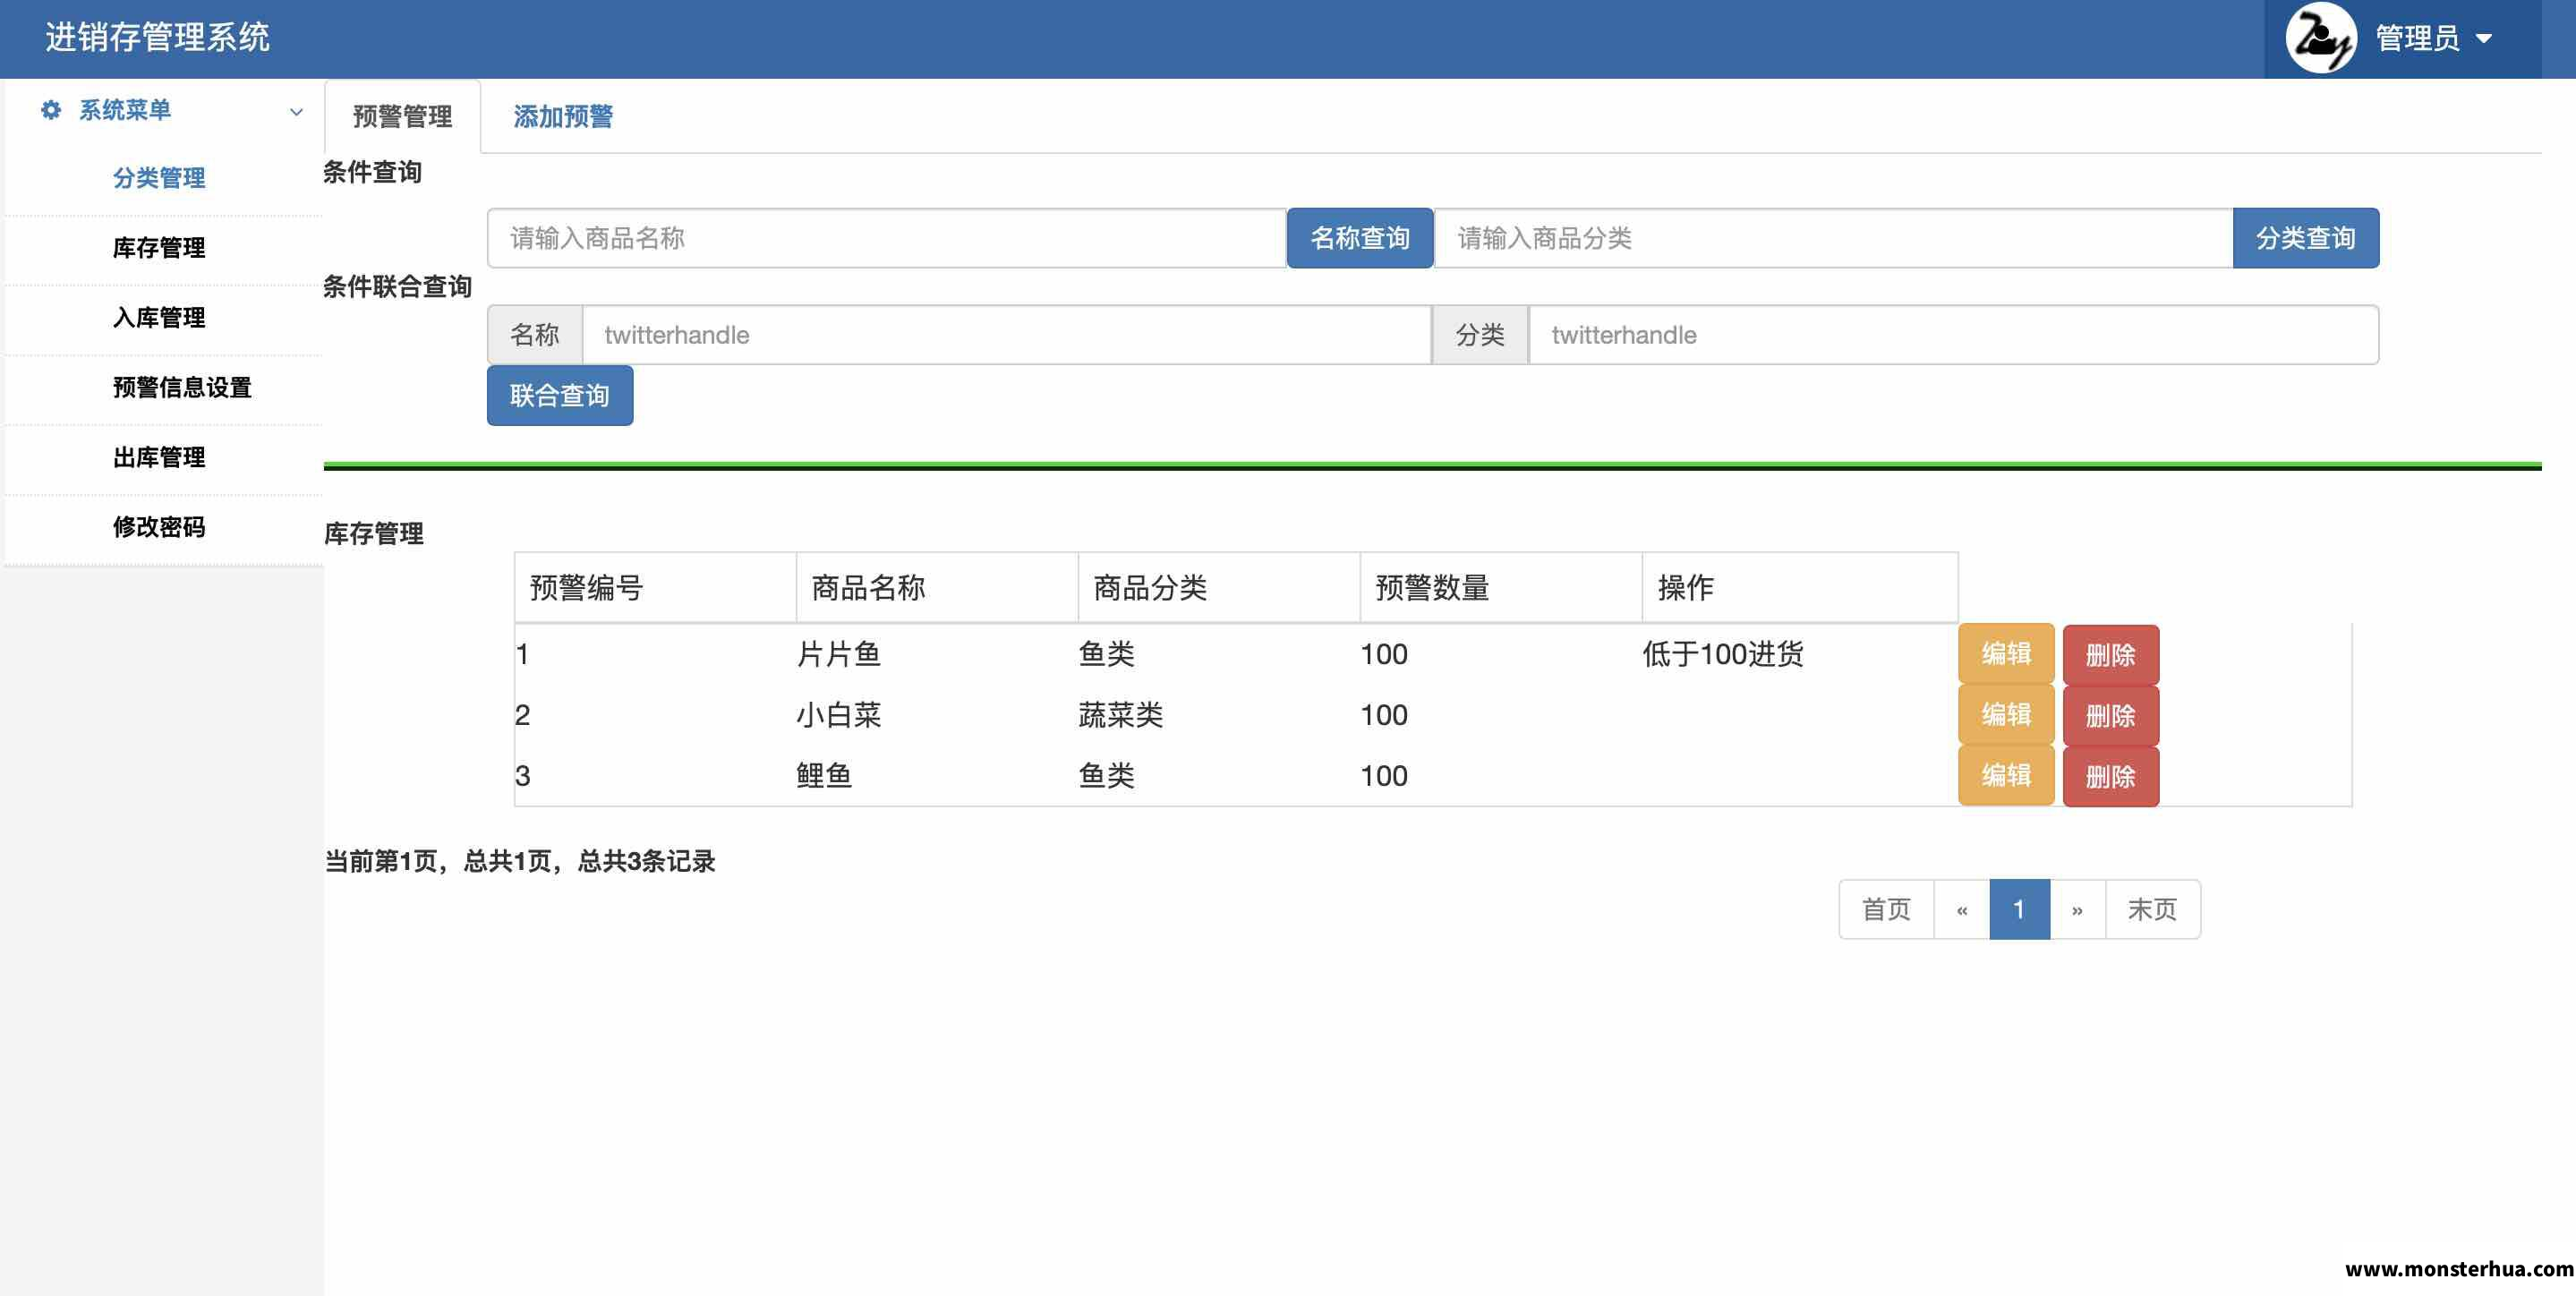Edit the 小白菜 warning row
This screenshot has height=1296, width=2576.
2006,715
